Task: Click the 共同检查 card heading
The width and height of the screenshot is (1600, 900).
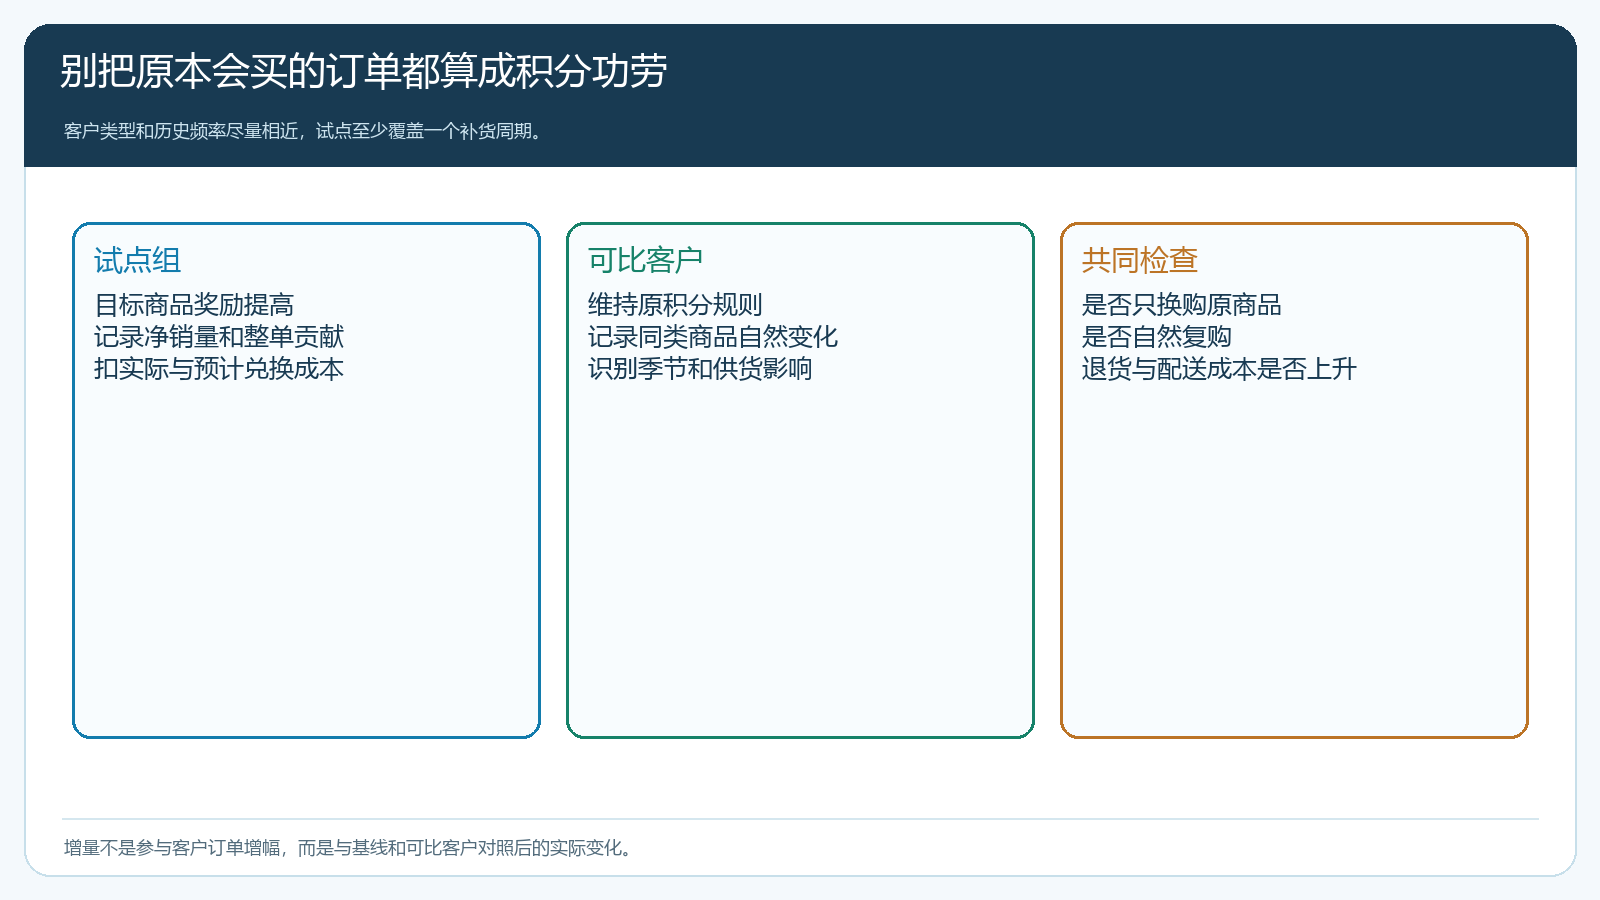Action: tap(1140, 261)
